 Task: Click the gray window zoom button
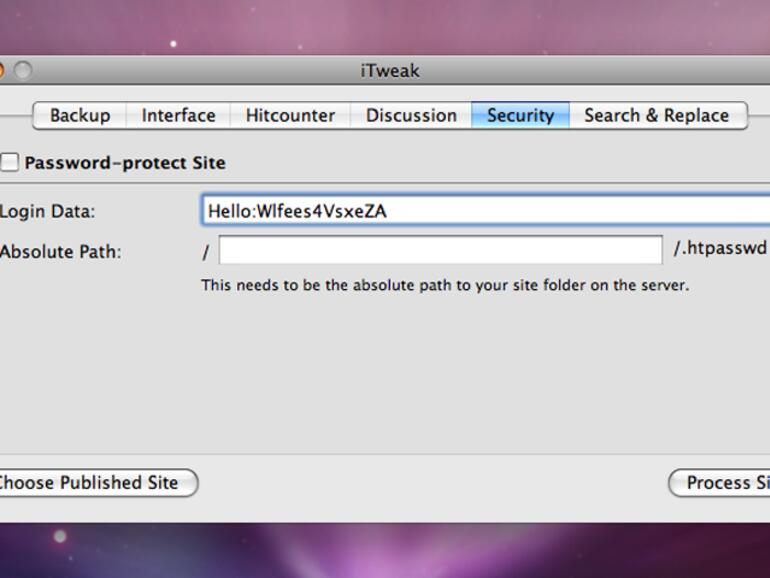(x=23, y=70)
